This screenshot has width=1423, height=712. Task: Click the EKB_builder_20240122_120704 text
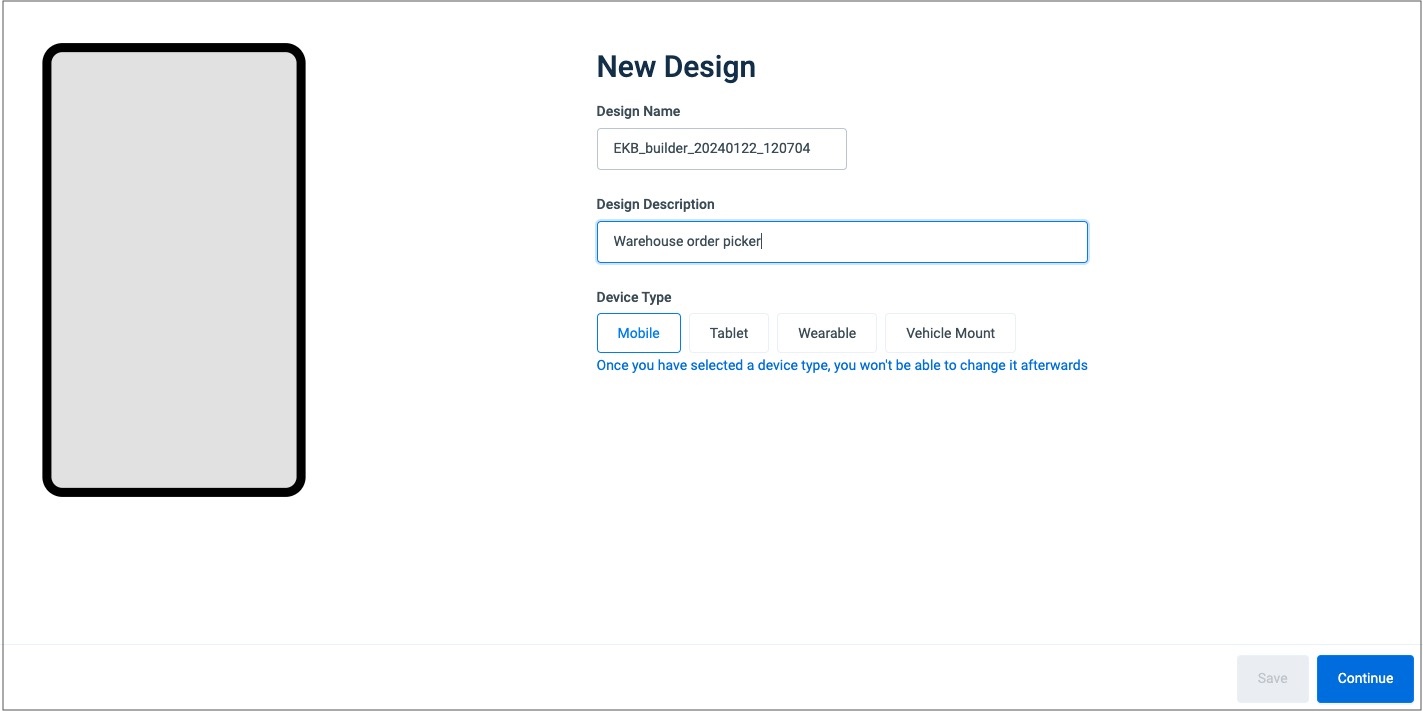[711, 149]
